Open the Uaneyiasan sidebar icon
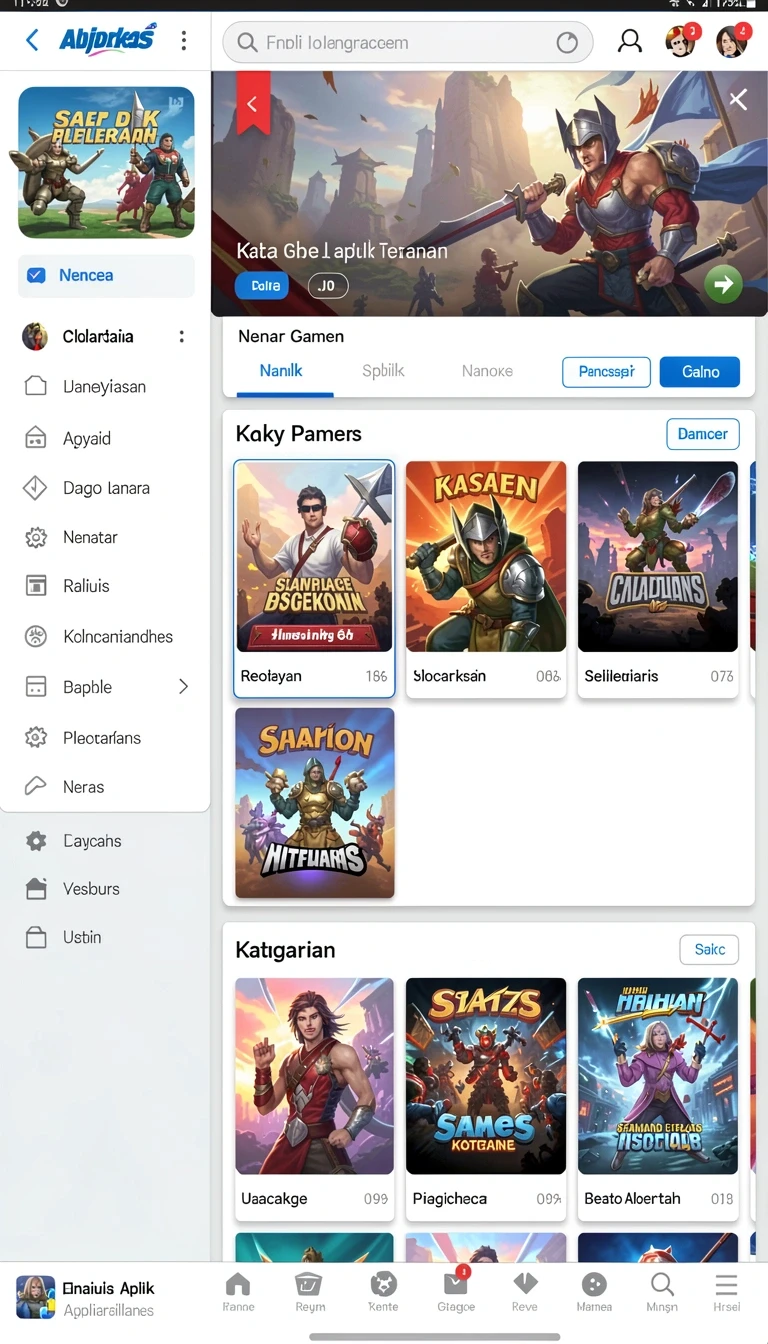The width and height of the screenshot is (768, 1344). point(36,386)
